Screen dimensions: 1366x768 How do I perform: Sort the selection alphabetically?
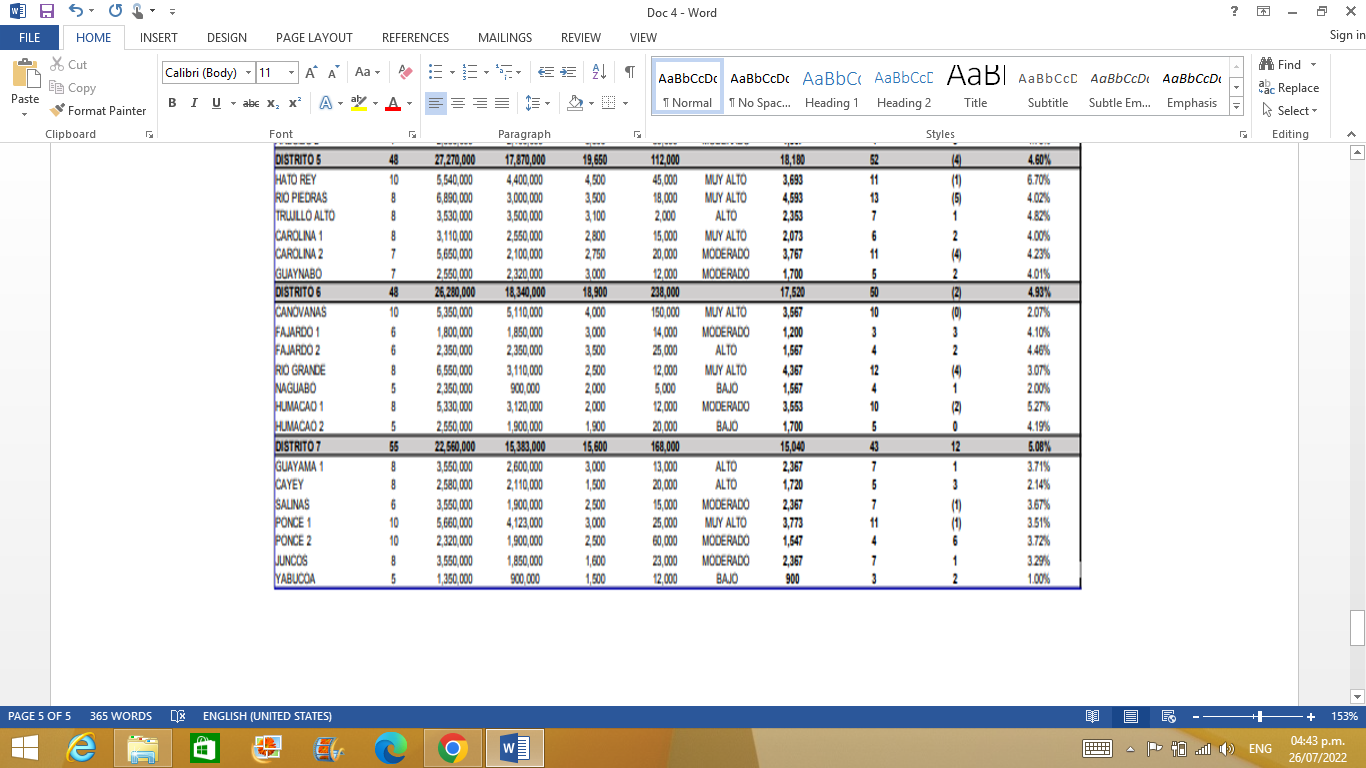tap(599, 72)
